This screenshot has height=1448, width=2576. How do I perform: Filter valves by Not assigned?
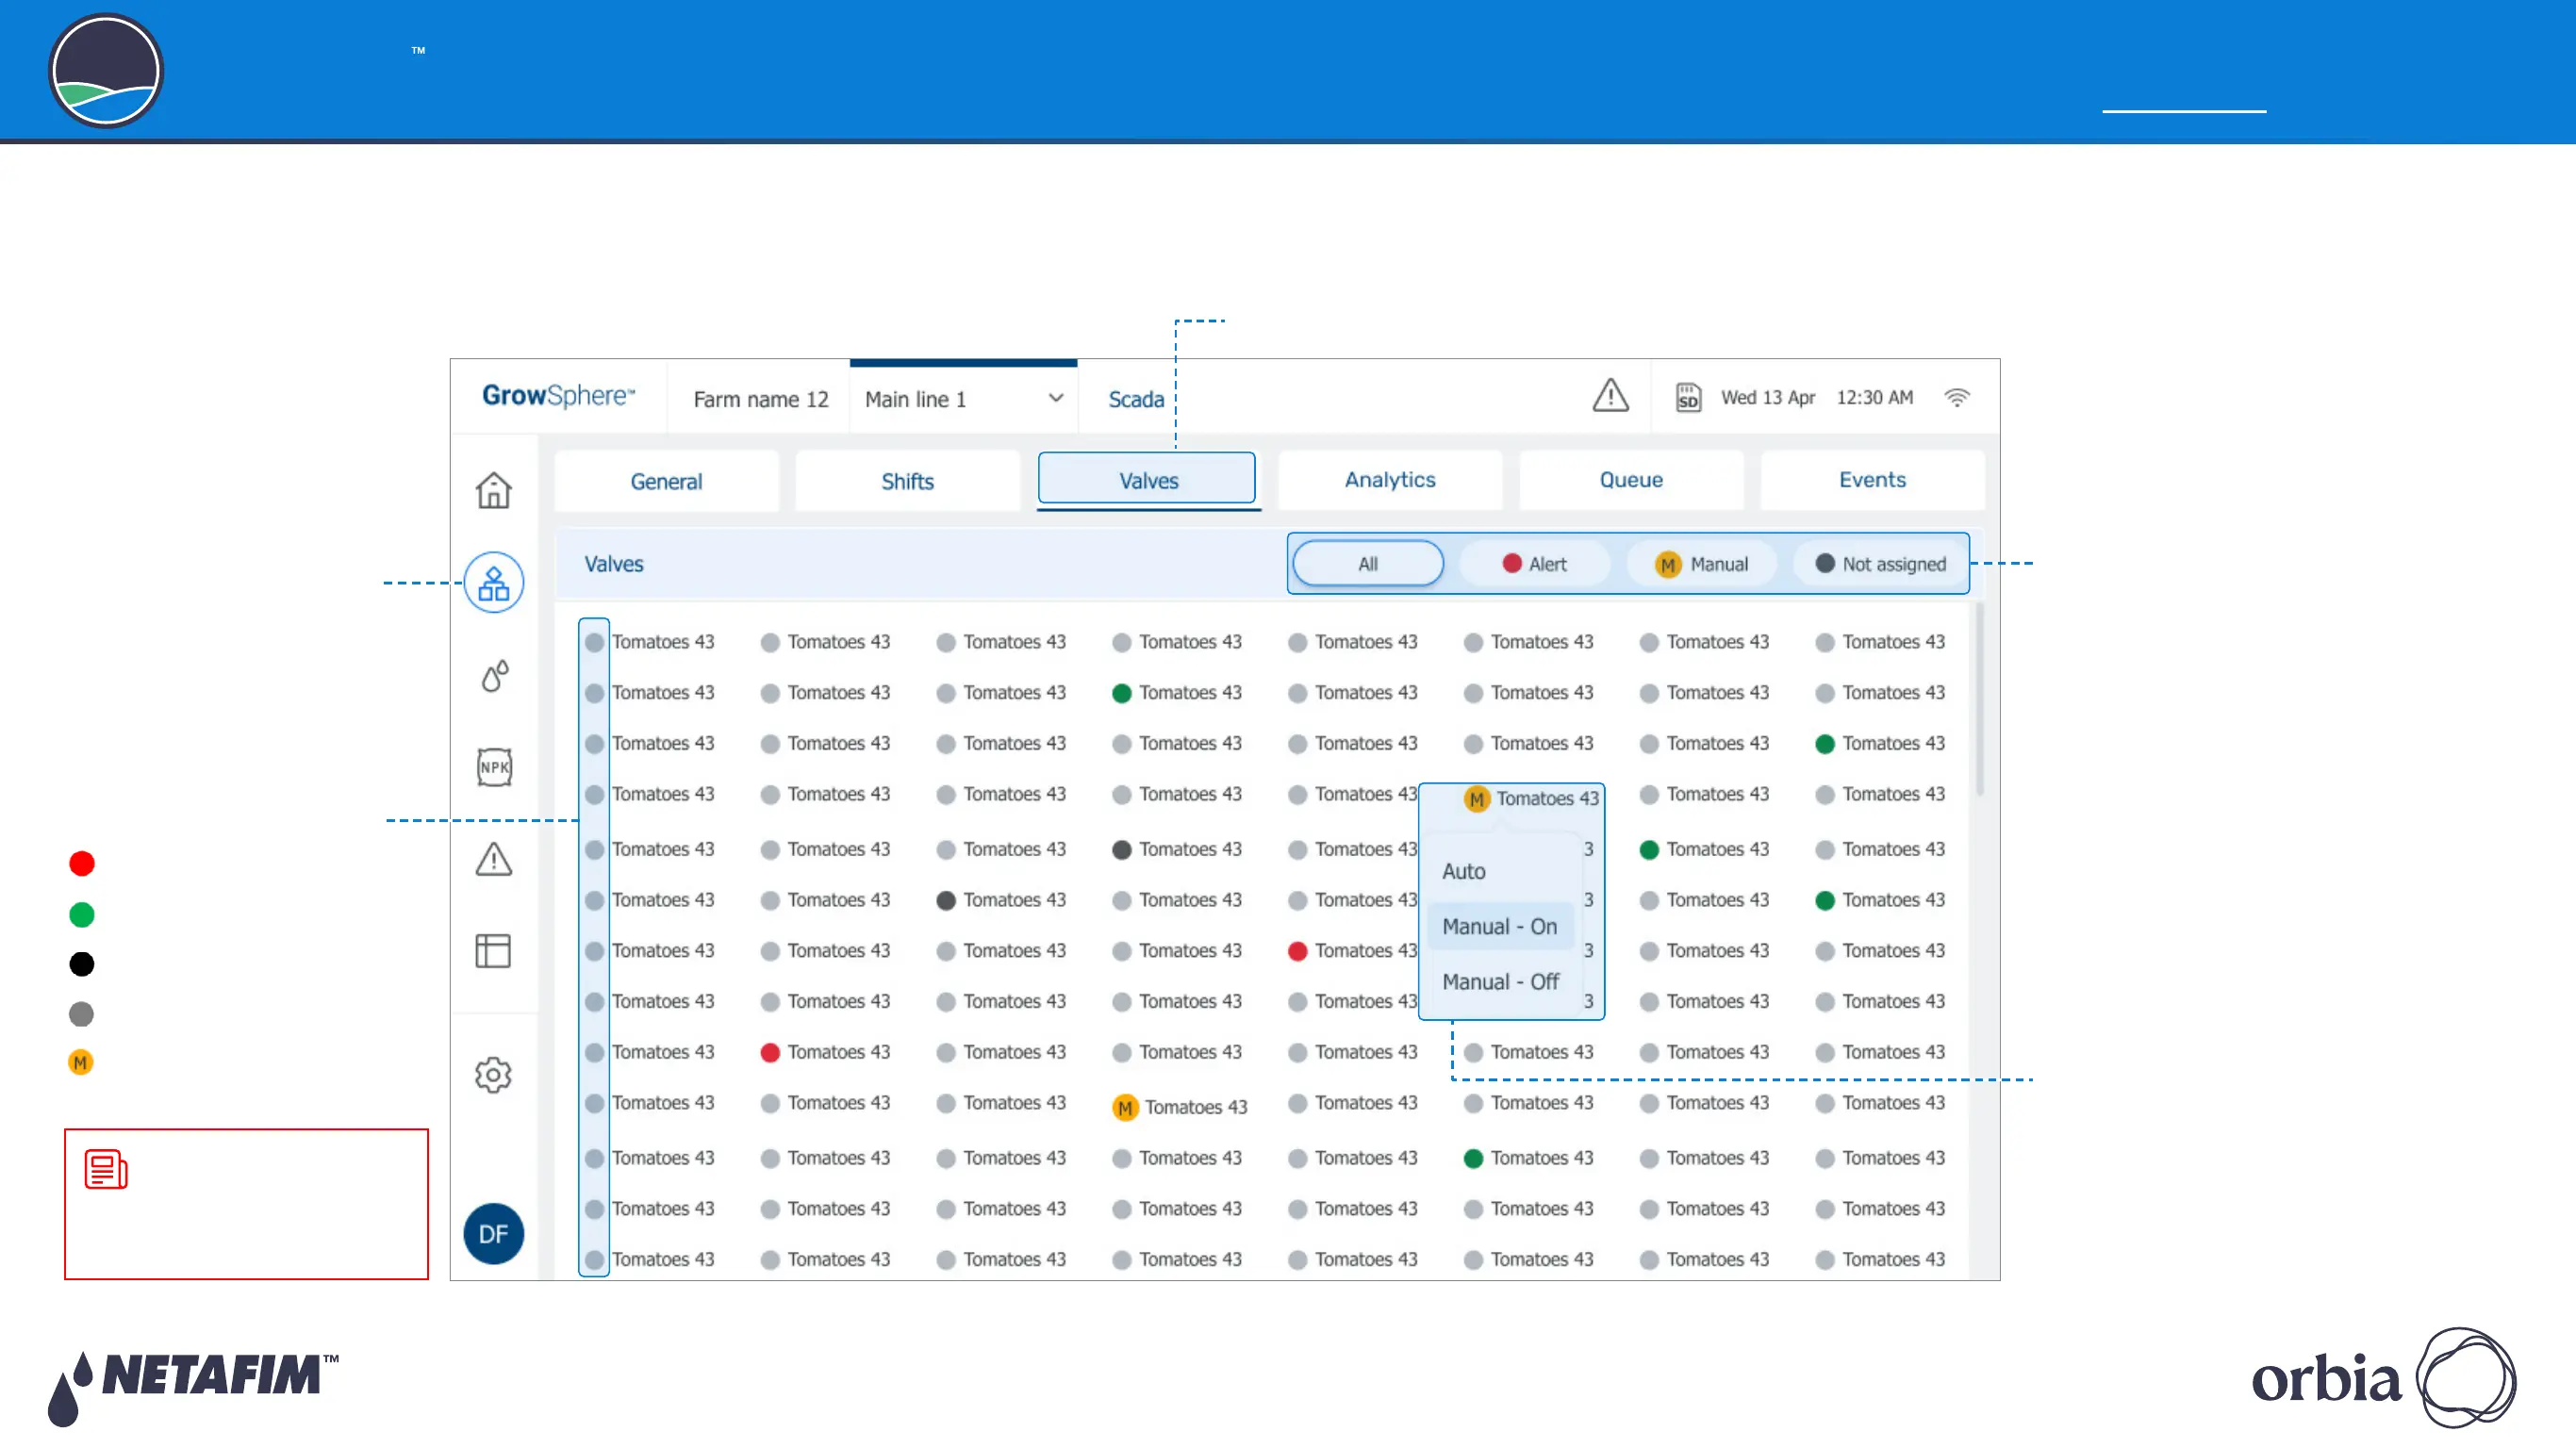click(x=1880, y=564)
